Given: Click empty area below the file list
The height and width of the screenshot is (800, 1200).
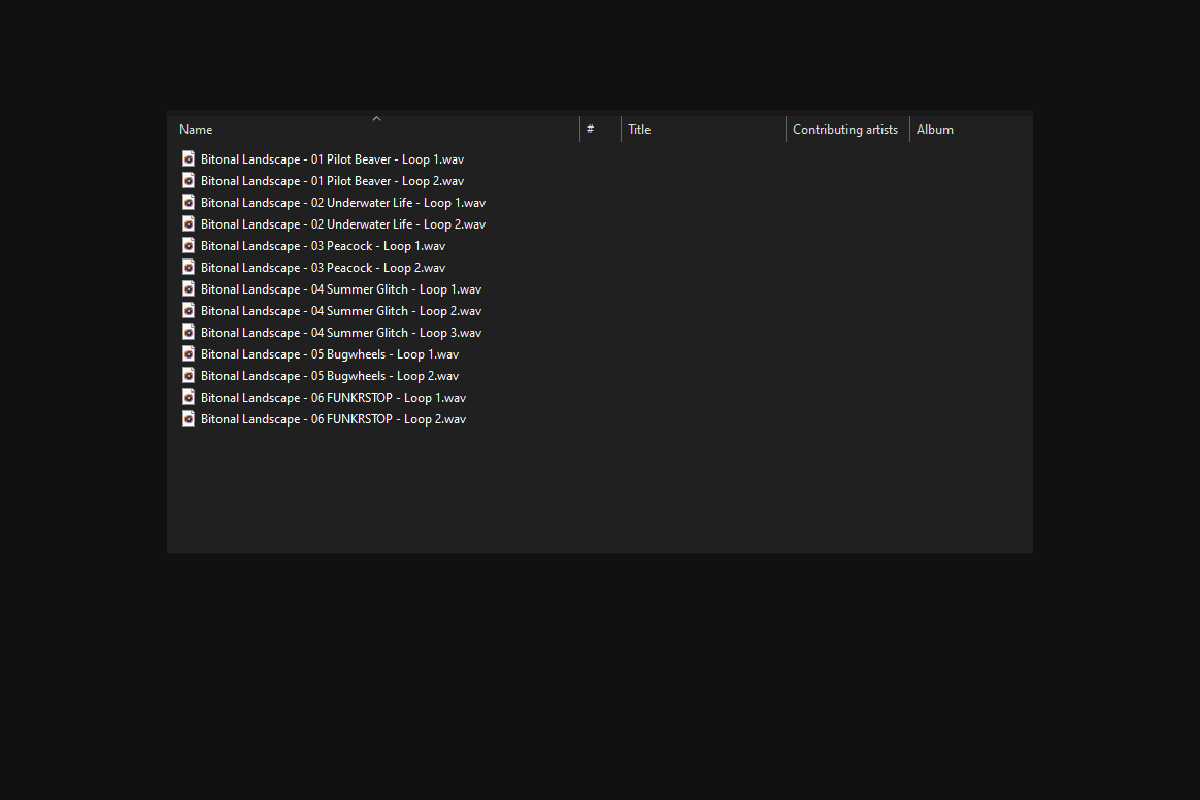Looking at the screenshot, I should 600,490.
